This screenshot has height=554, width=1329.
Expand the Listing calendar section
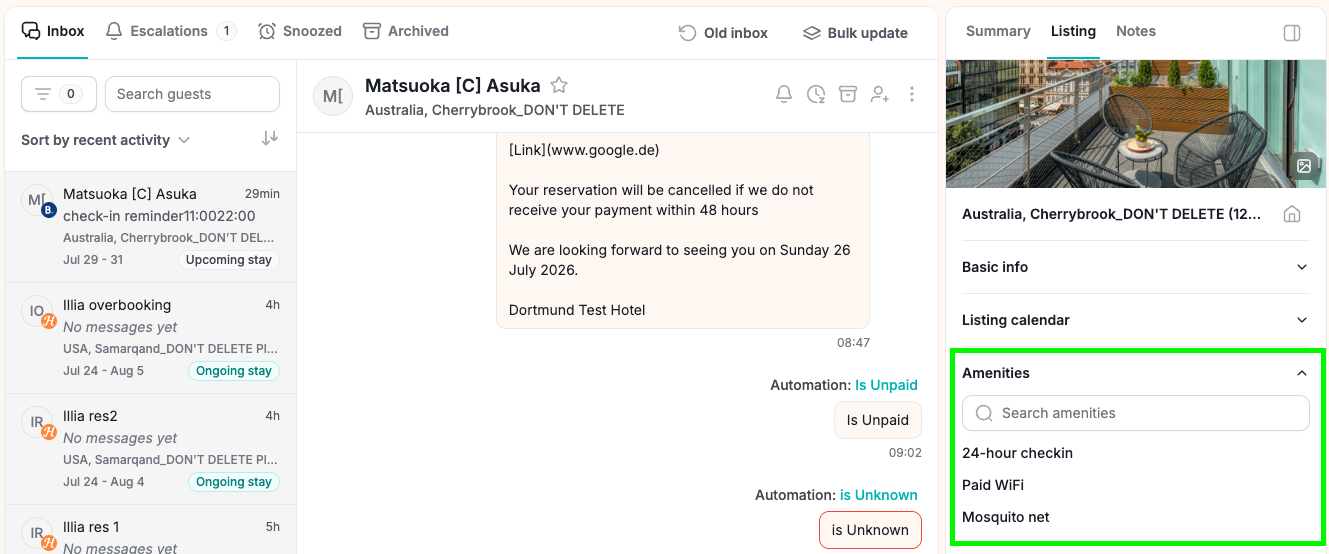tap(1136, 320)
